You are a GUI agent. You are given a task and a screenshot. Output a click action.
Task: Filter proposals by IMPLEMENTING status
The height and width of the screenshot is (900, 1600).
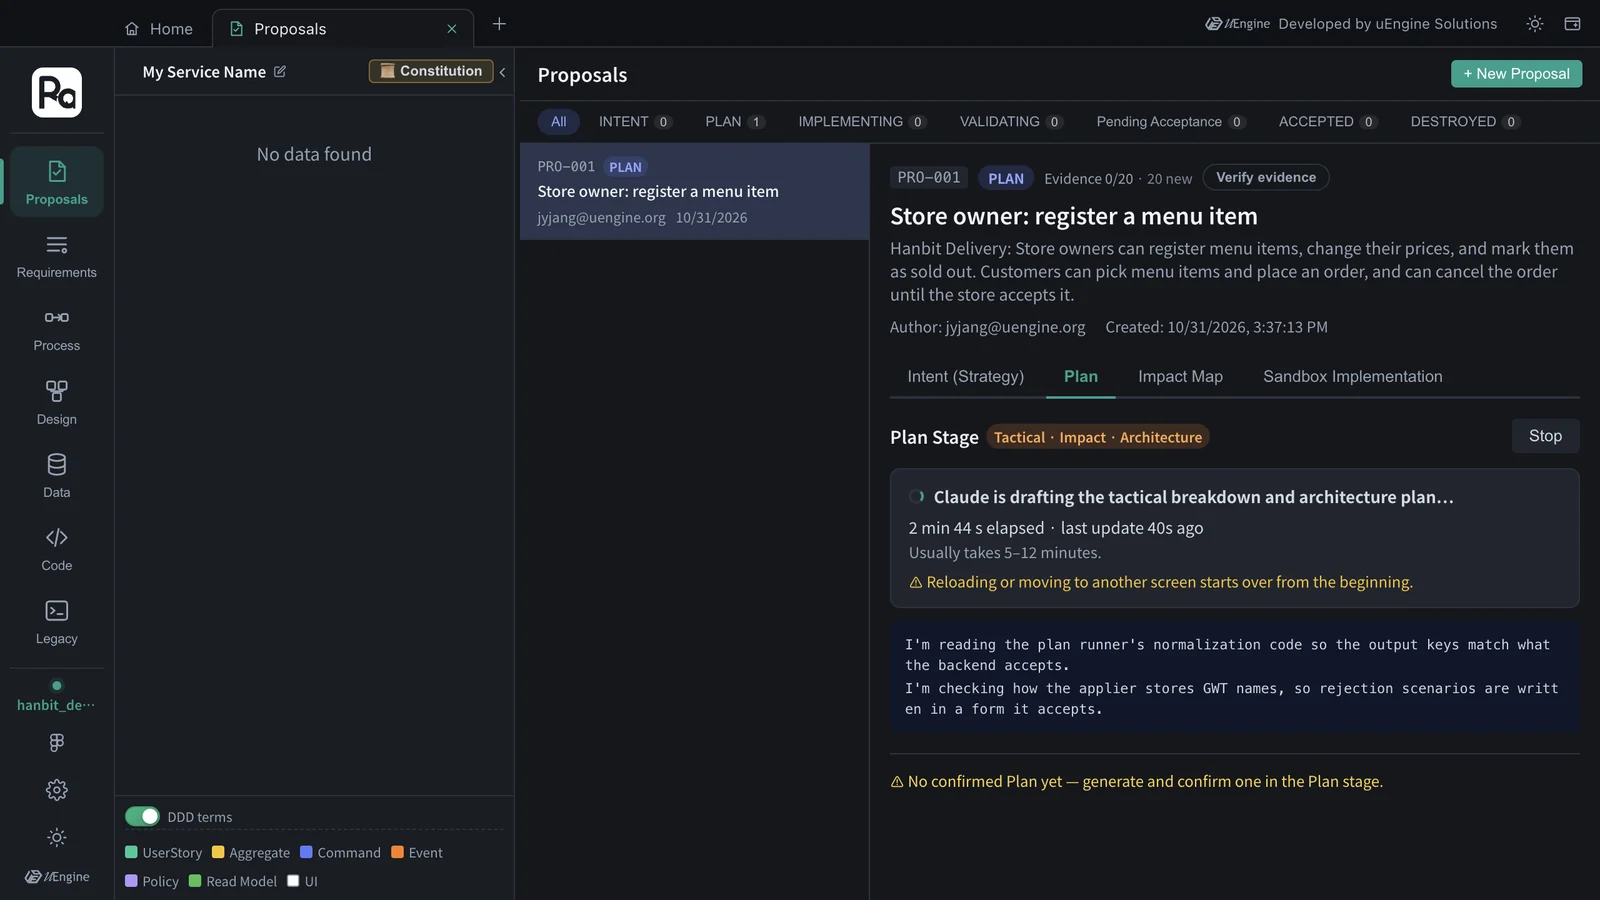(x=862, y=122)
